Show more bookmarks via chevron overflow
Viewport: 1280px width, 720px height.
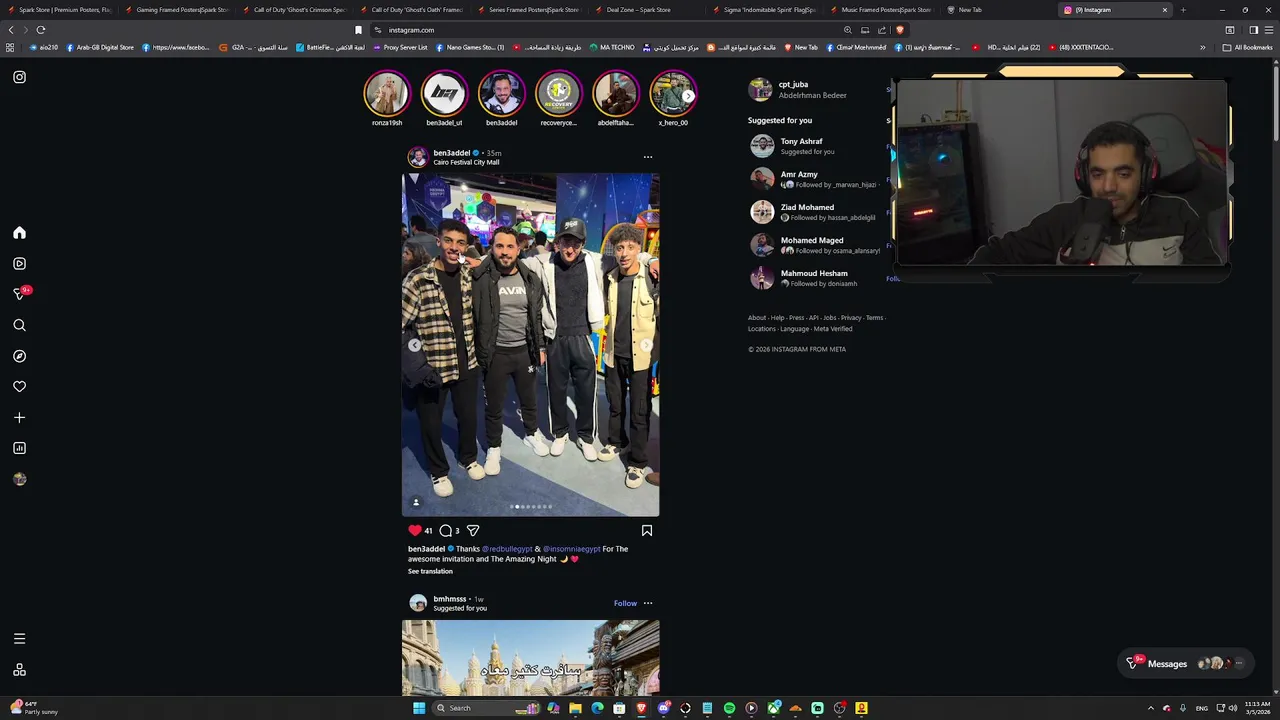(1203, 47)
